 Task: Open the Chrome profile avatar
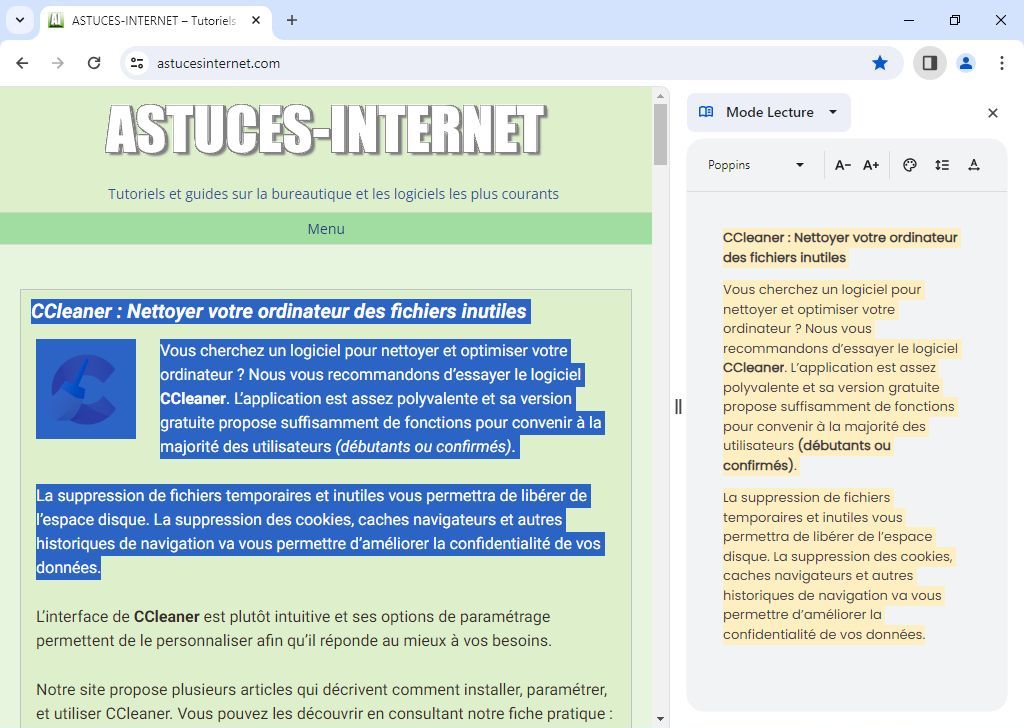tap(965, 62)
